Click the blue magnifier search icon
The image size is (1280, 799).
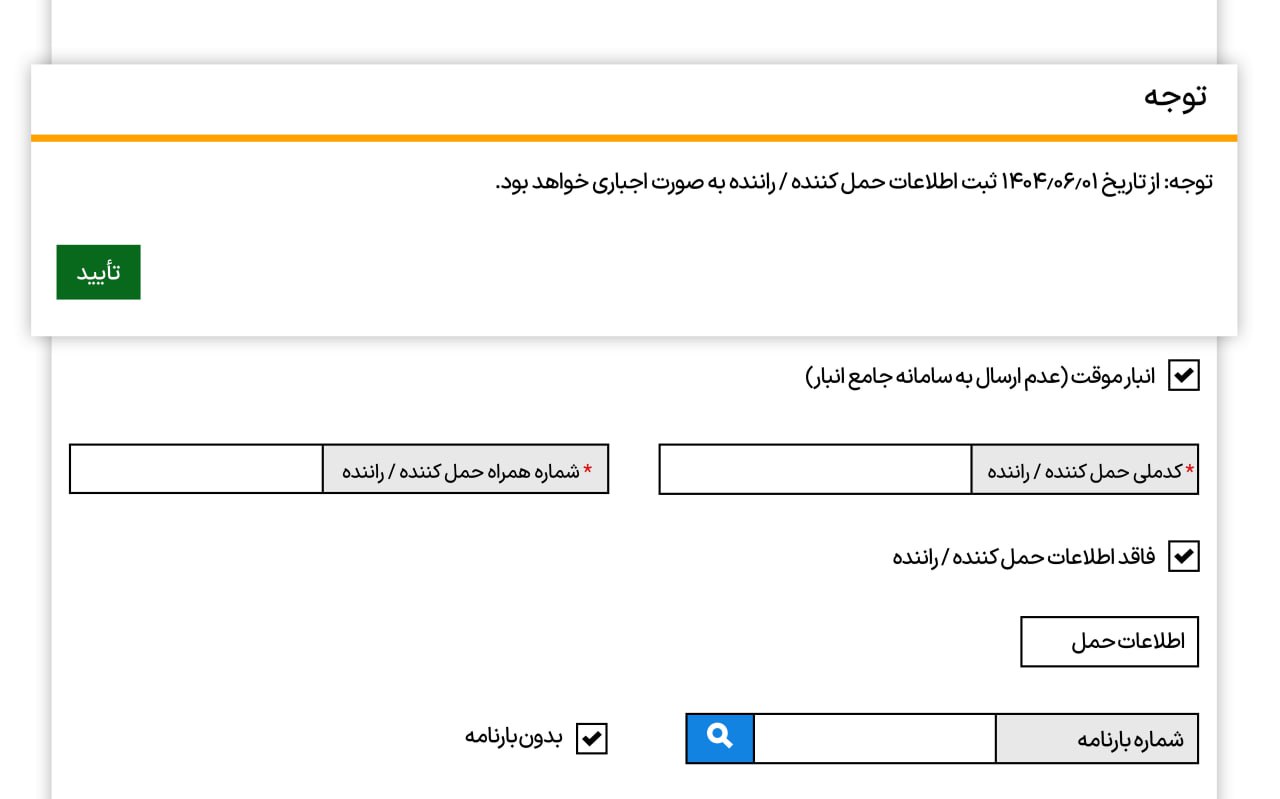(720, 738)
